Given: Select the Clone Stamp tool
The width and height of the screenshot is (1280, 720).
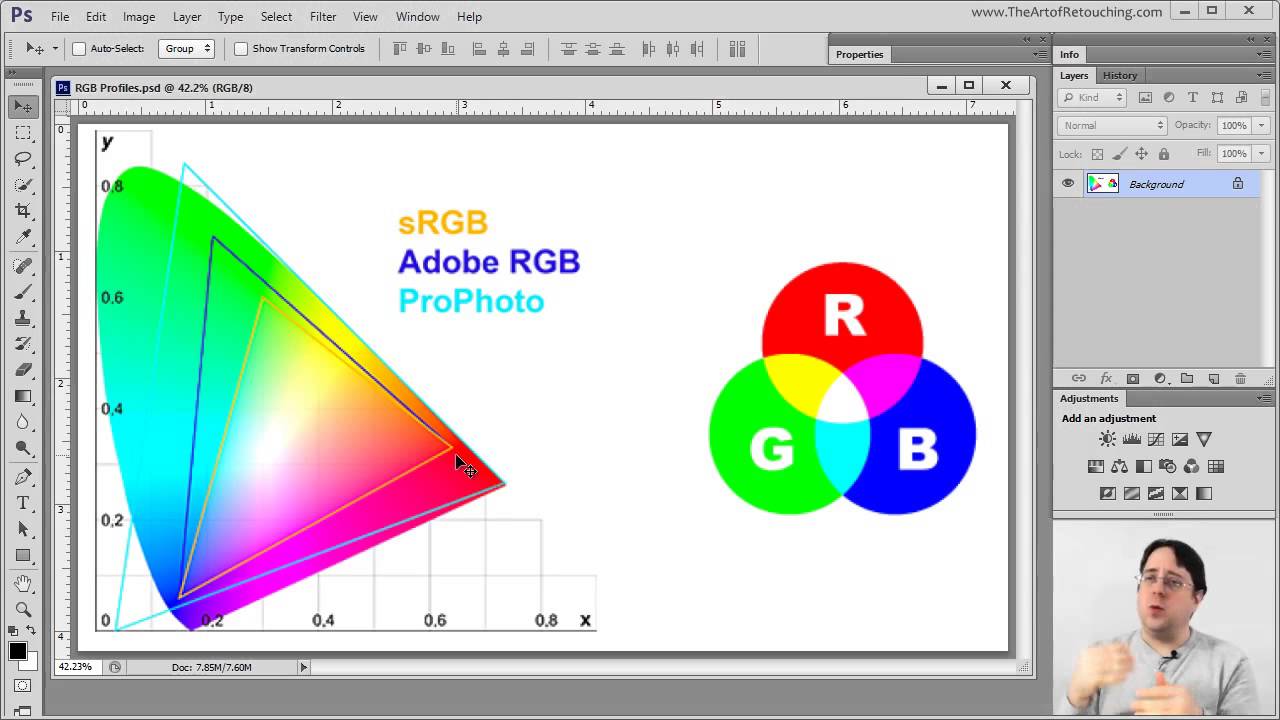Looking at the screenshot, I should point(23,318).
